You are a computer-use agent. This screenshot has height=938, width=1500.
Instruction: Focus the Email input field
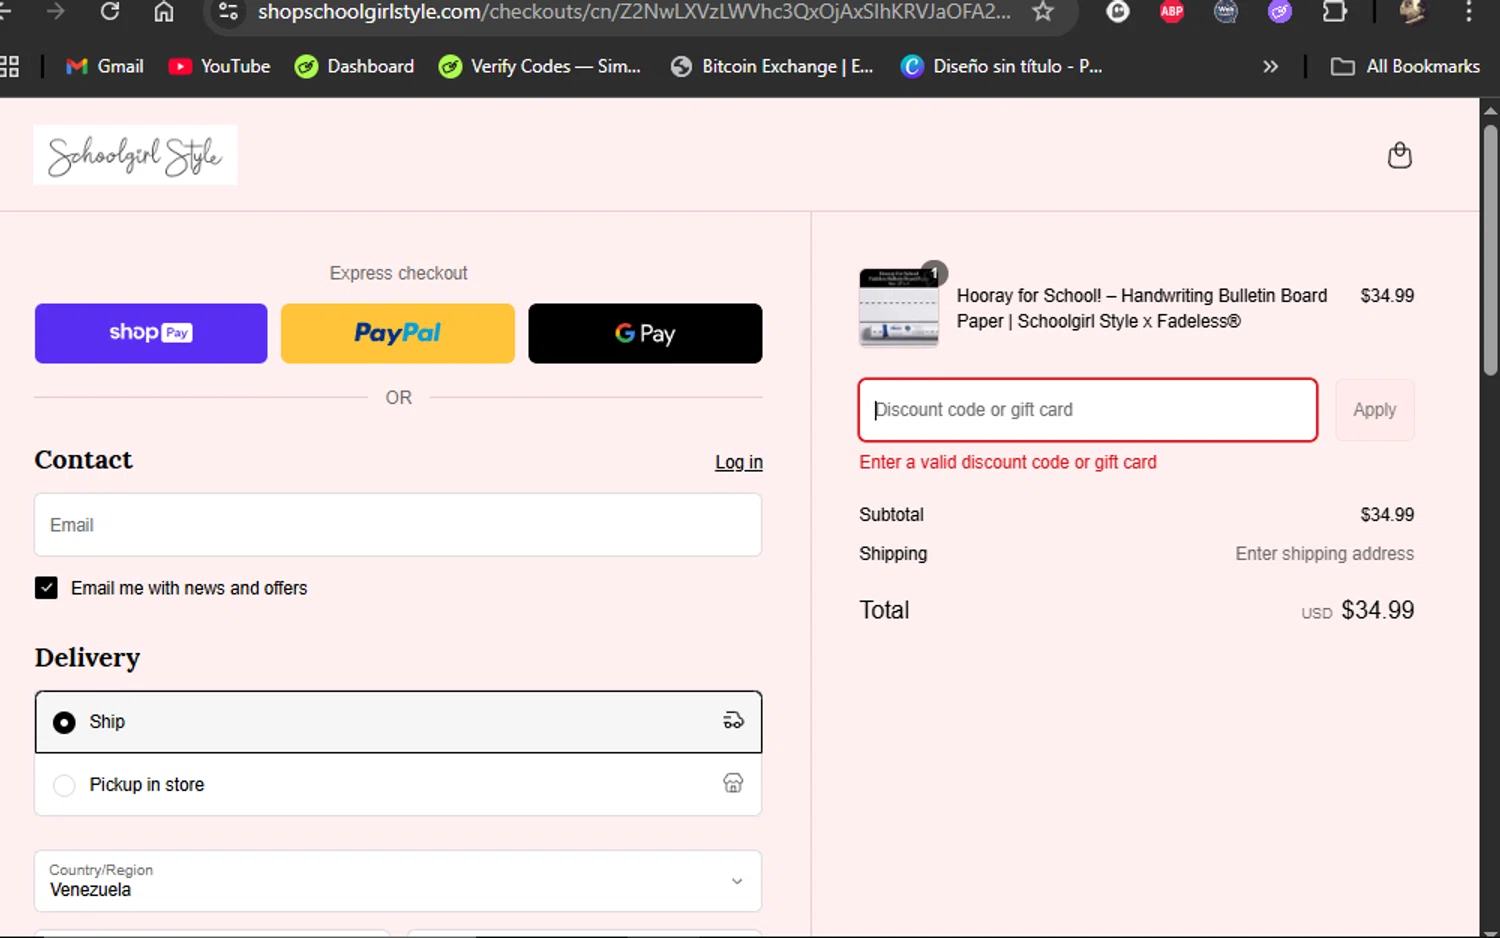click(x=398, y=525)
